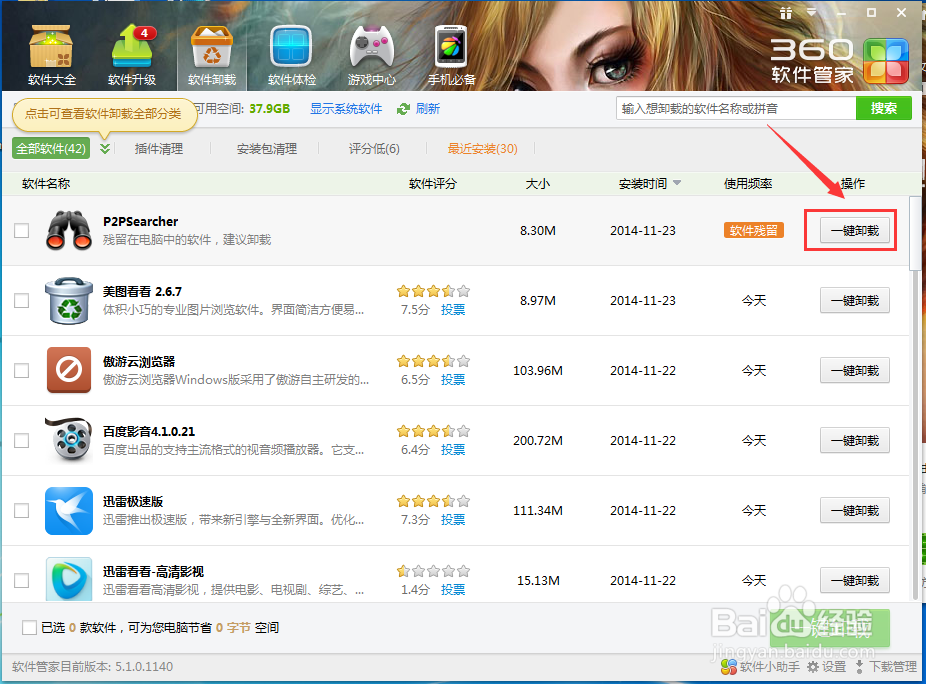Switch to 最近安装(30) tab

482,149
